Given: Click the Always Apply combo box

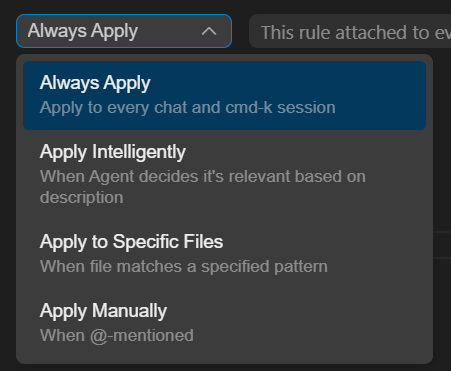Looking at the screenshot, I should click(x=124, y=31).
